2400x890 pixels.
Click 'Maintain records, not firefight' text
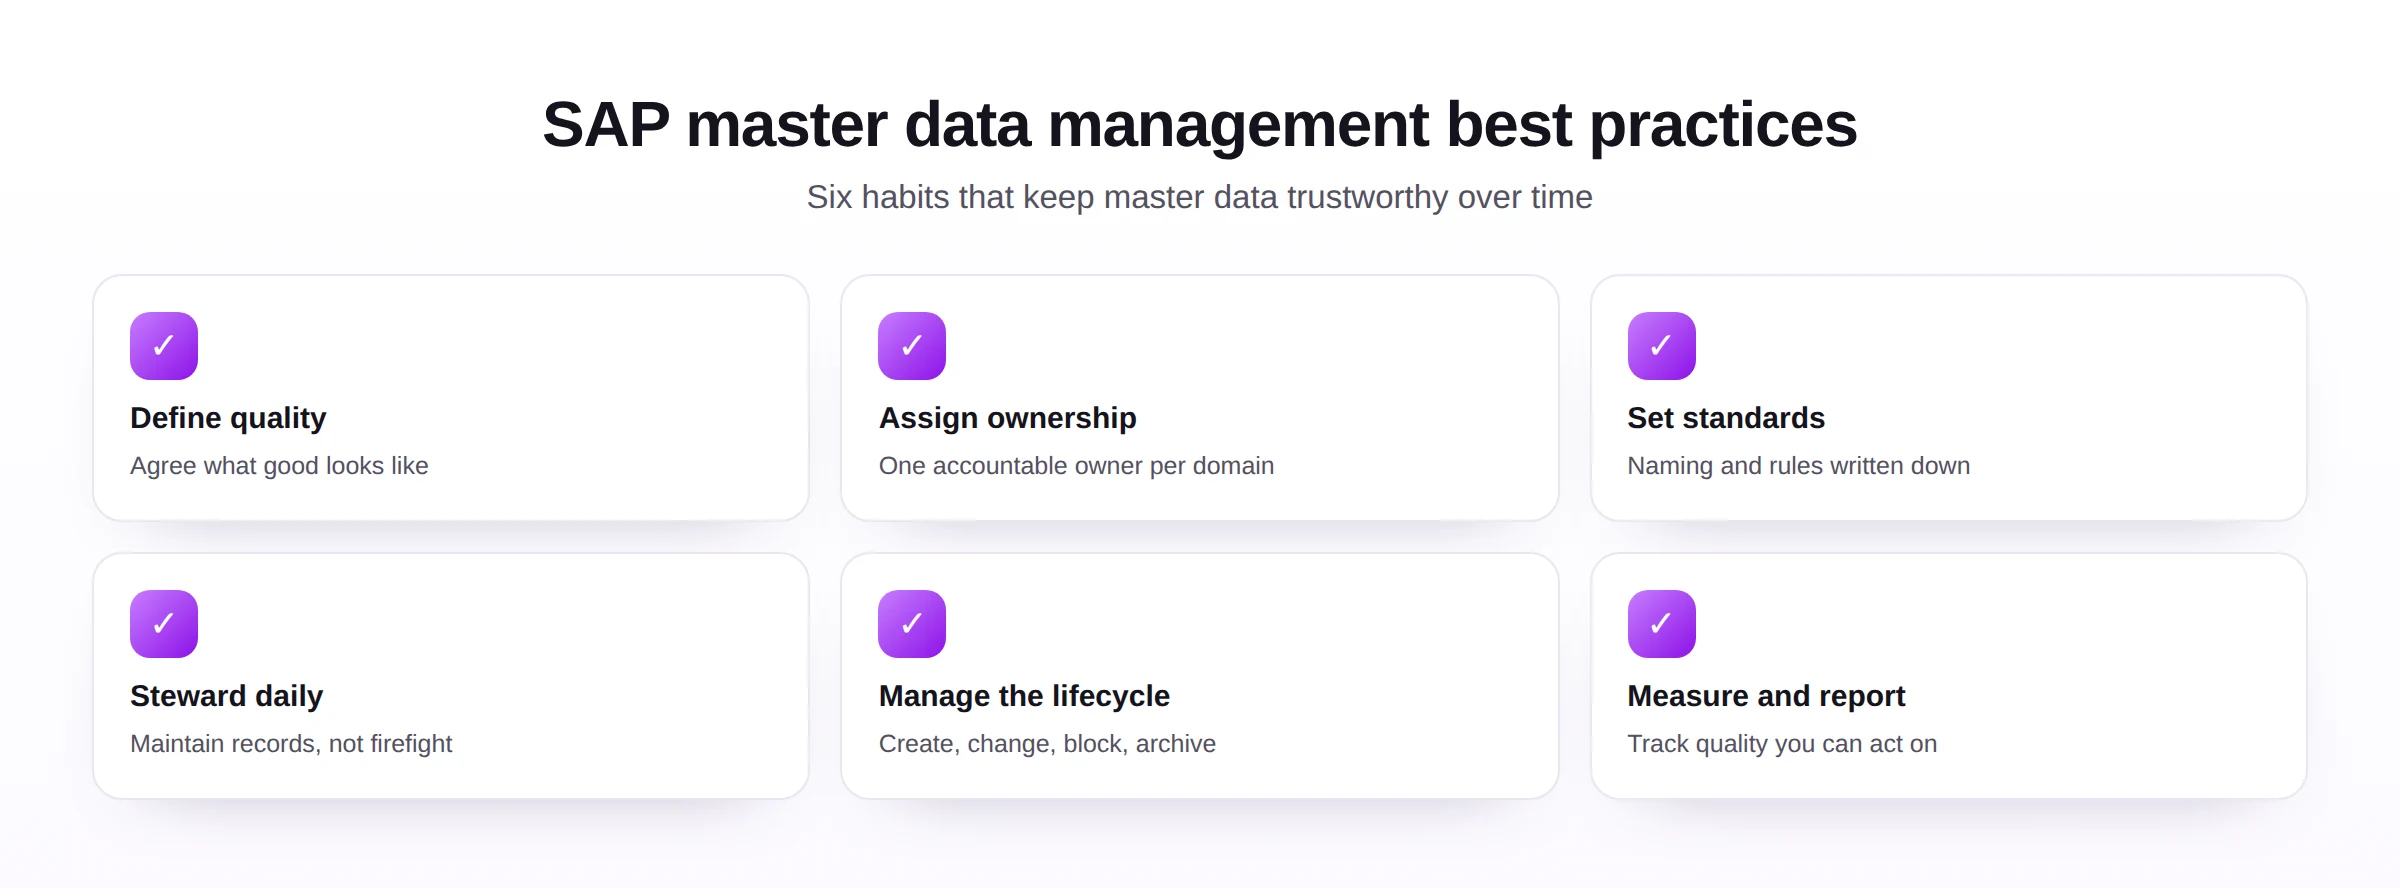tap(291, 744)
